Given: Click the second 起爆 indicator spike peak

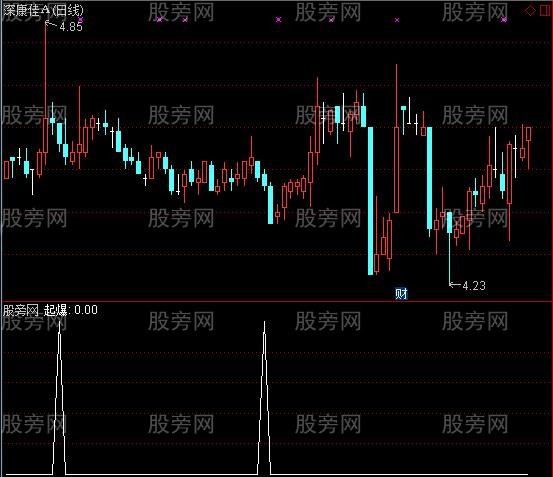Looking at the screenshot, I should 265,323.
